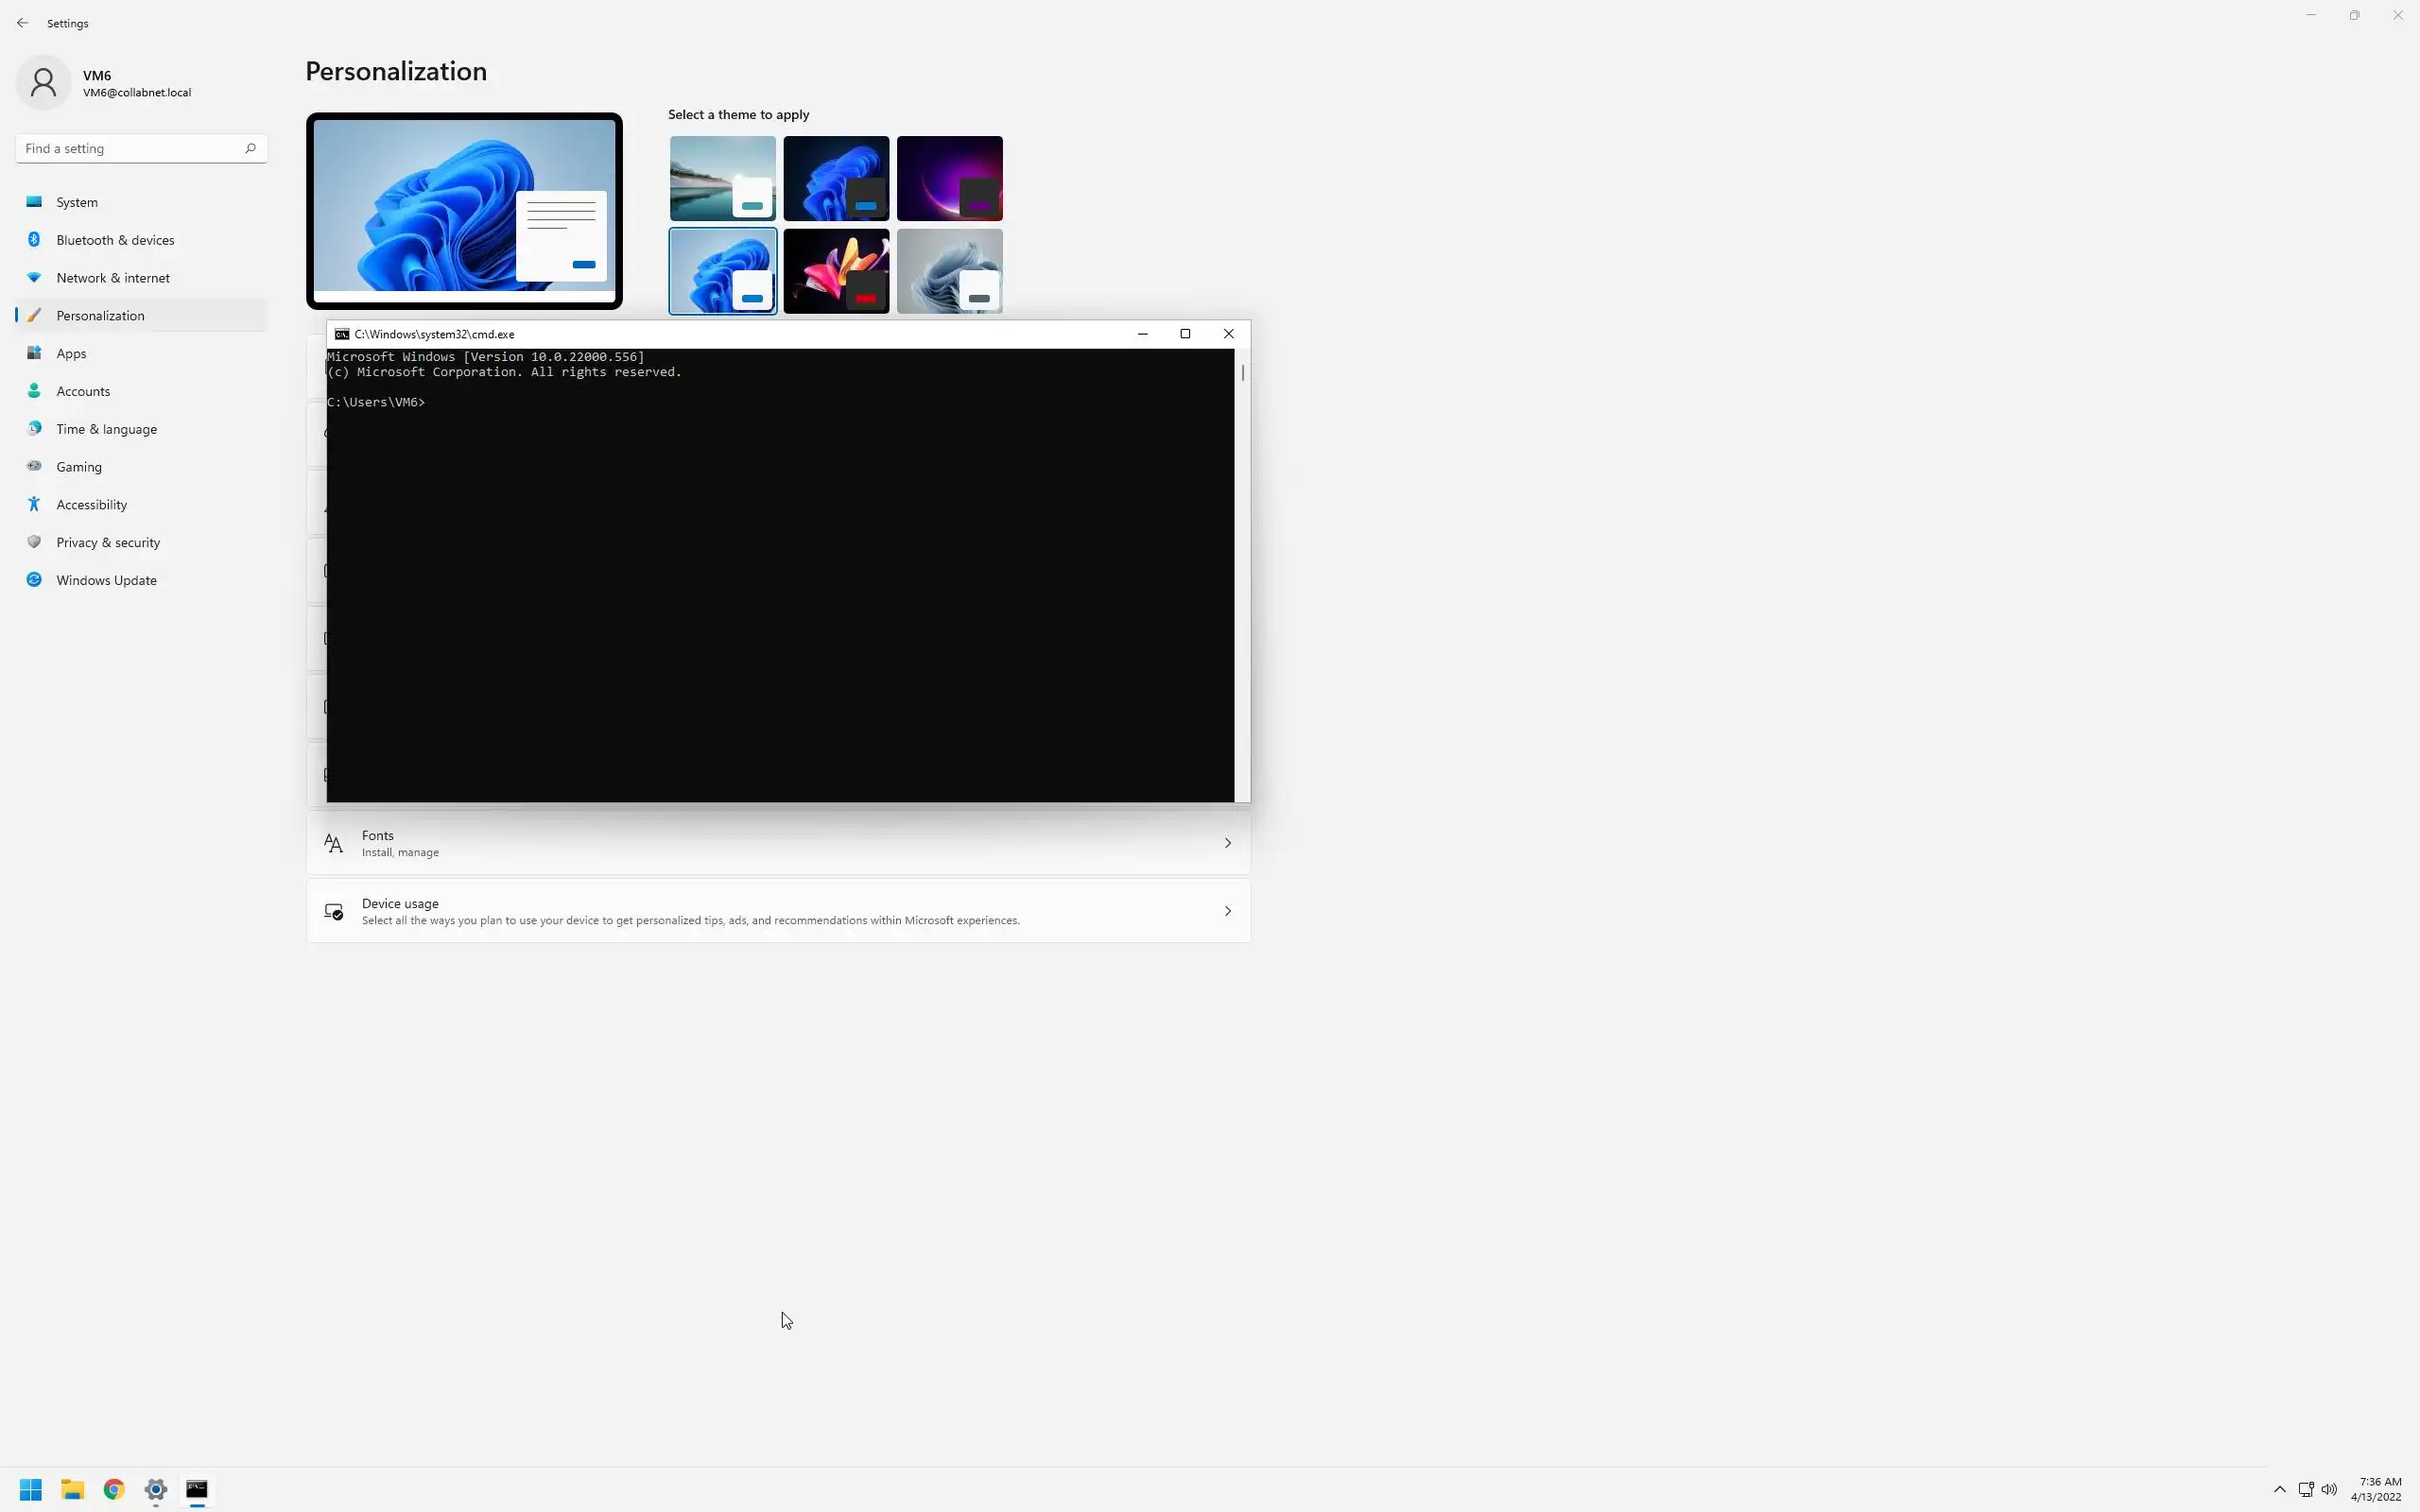Go to Accessibility settings
This screenshot has height=1512, width=2420.
click(91, 505)
